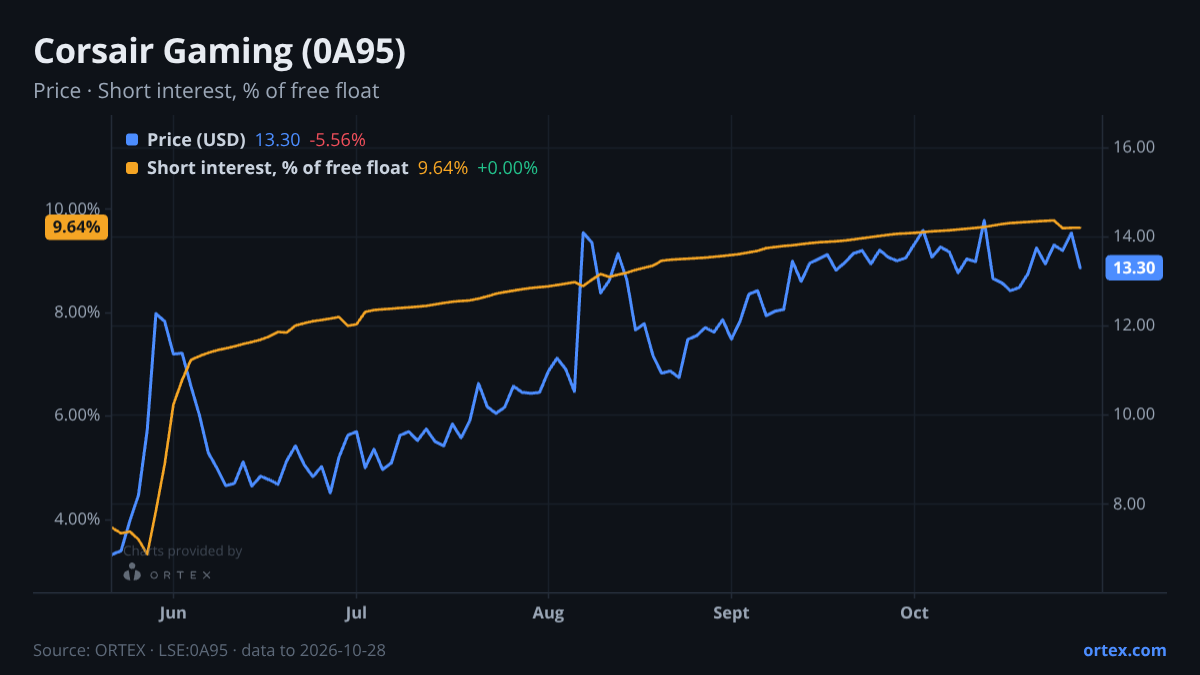Click the 6.00% left axis label

click(x=76, y=416)
